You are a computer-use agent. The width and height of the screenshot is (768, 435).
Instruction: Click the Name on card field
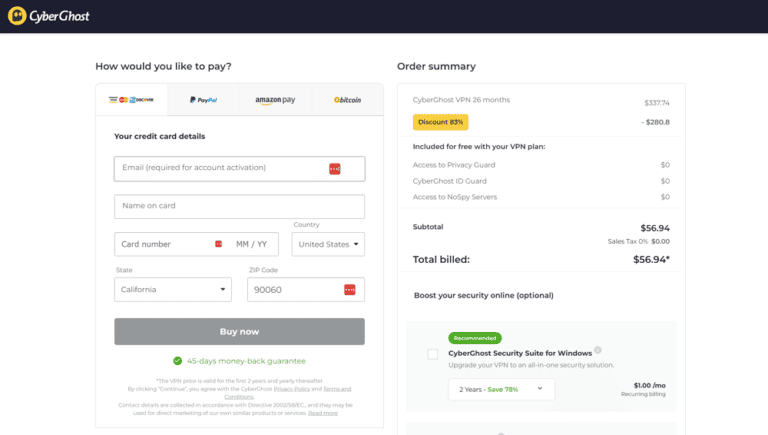239,207
